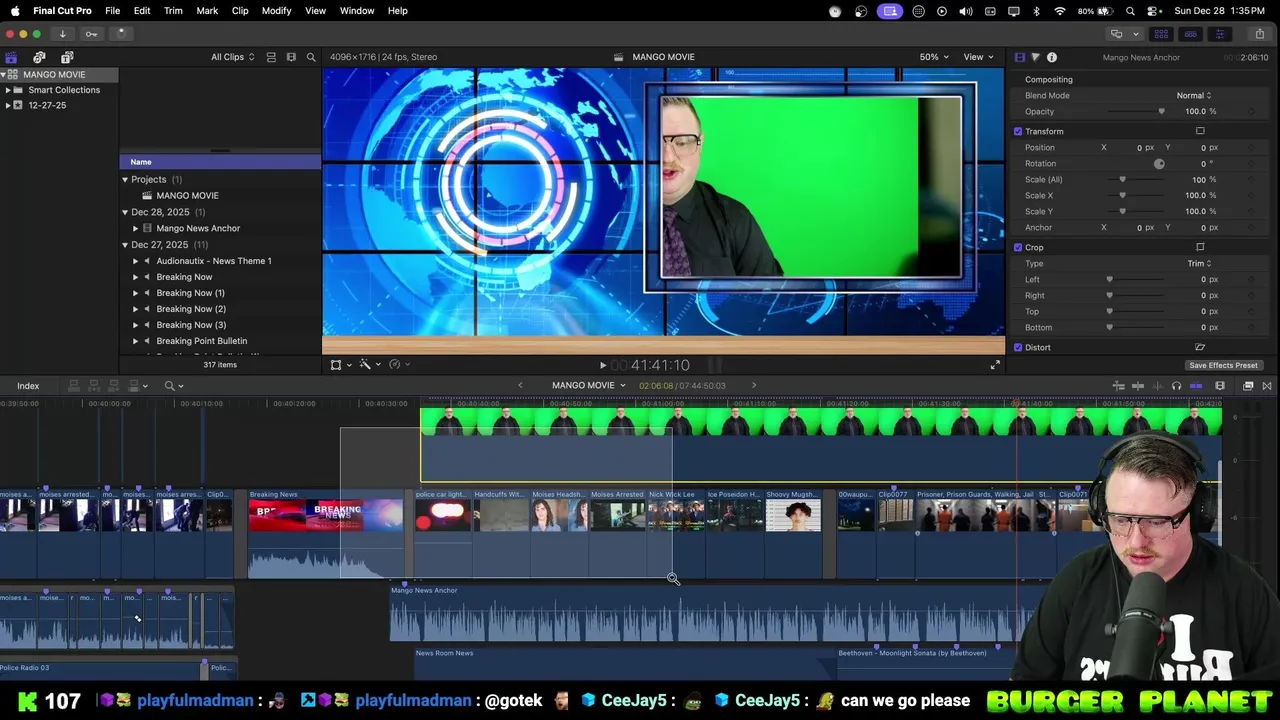Screen dimensions: 1280x720
Task: Open the Crop Type Trim dropdown
Action: click(x=1199, y=263)
